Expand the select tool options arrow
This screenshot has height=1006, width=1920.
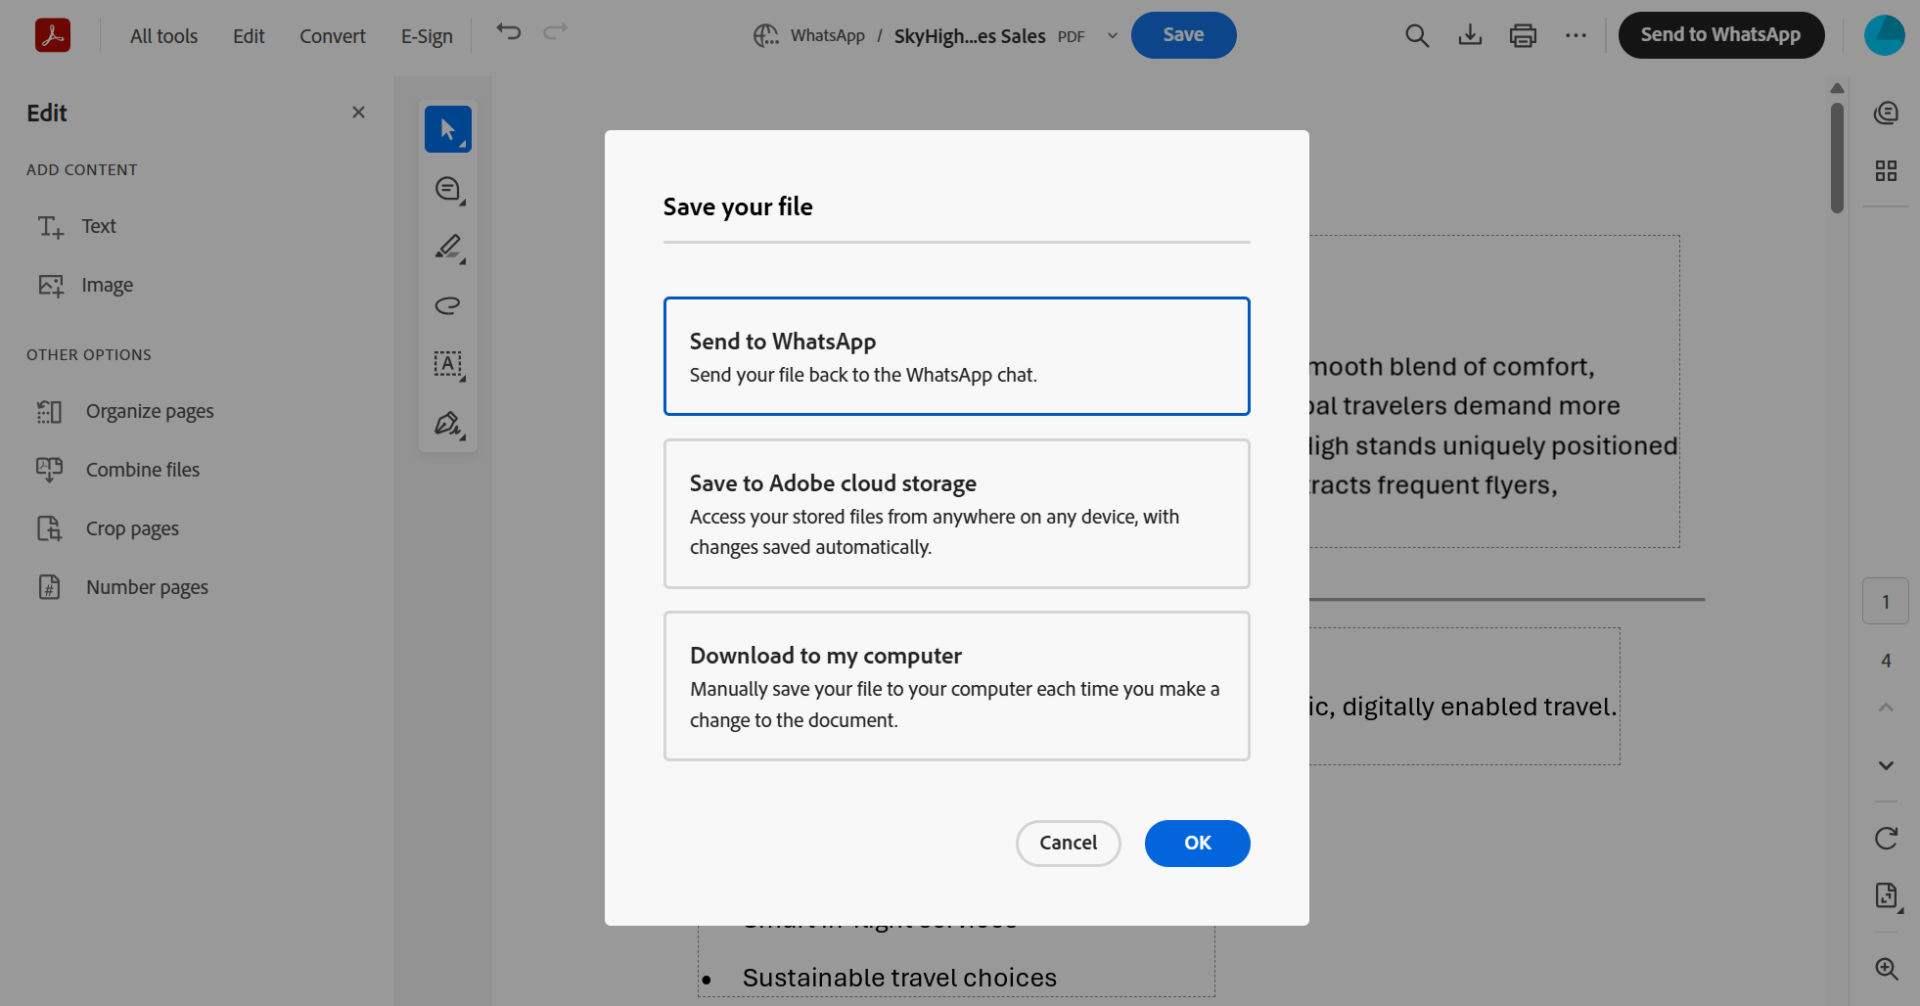[461, 143]
